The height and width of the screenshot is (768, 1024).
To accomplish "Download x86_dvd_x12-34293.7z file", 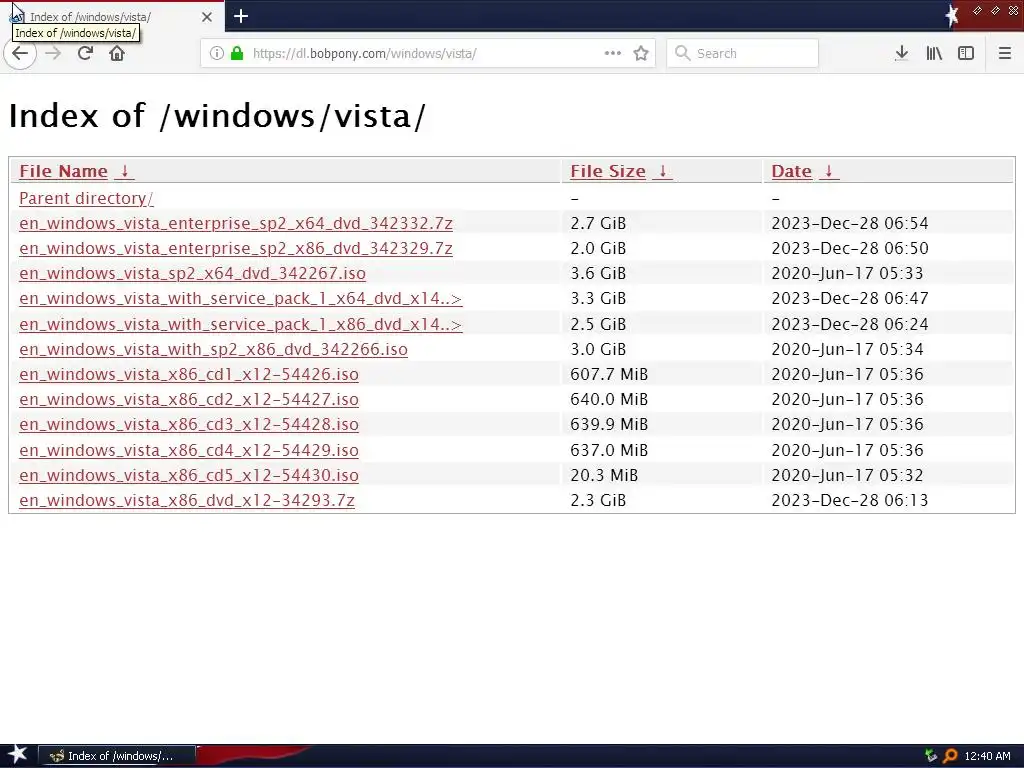I will [x=187, y=500].
